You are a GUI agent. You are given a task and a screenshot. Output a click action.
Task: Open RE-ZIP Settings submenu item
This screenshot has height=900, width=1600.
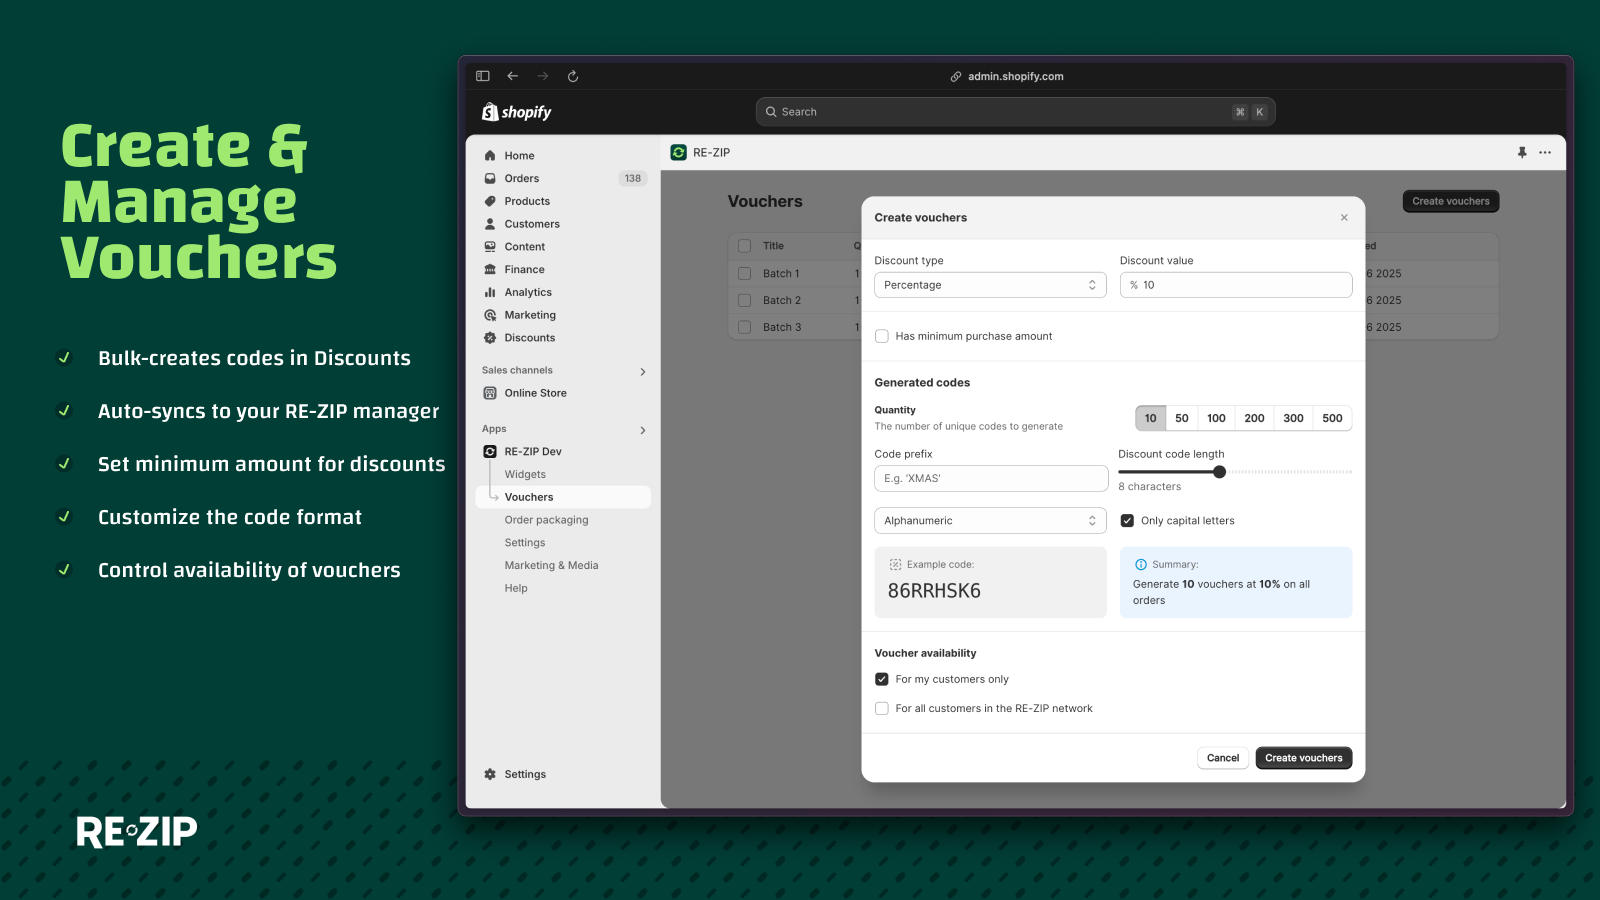[x=525, y=543]
